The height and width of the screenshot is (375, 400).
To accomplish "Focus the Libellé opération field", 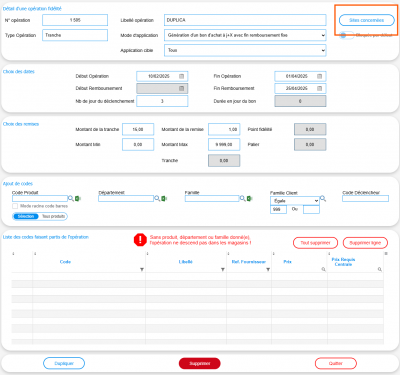I will 245,20.
